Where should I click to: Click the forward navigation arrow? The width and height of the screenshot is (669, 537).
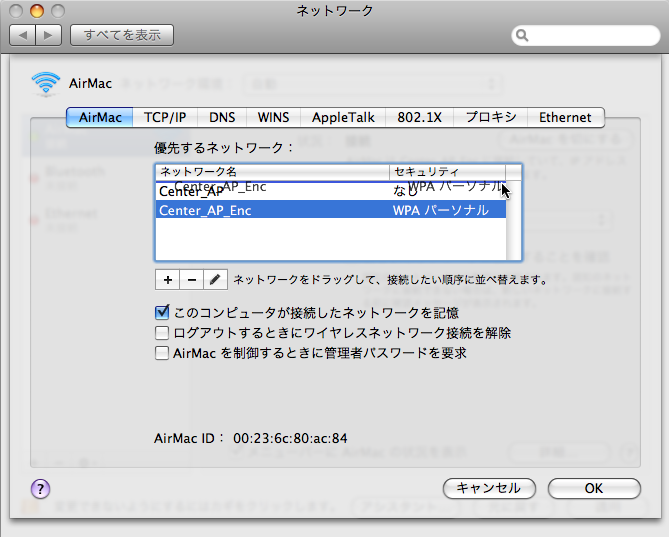point(49,35)
